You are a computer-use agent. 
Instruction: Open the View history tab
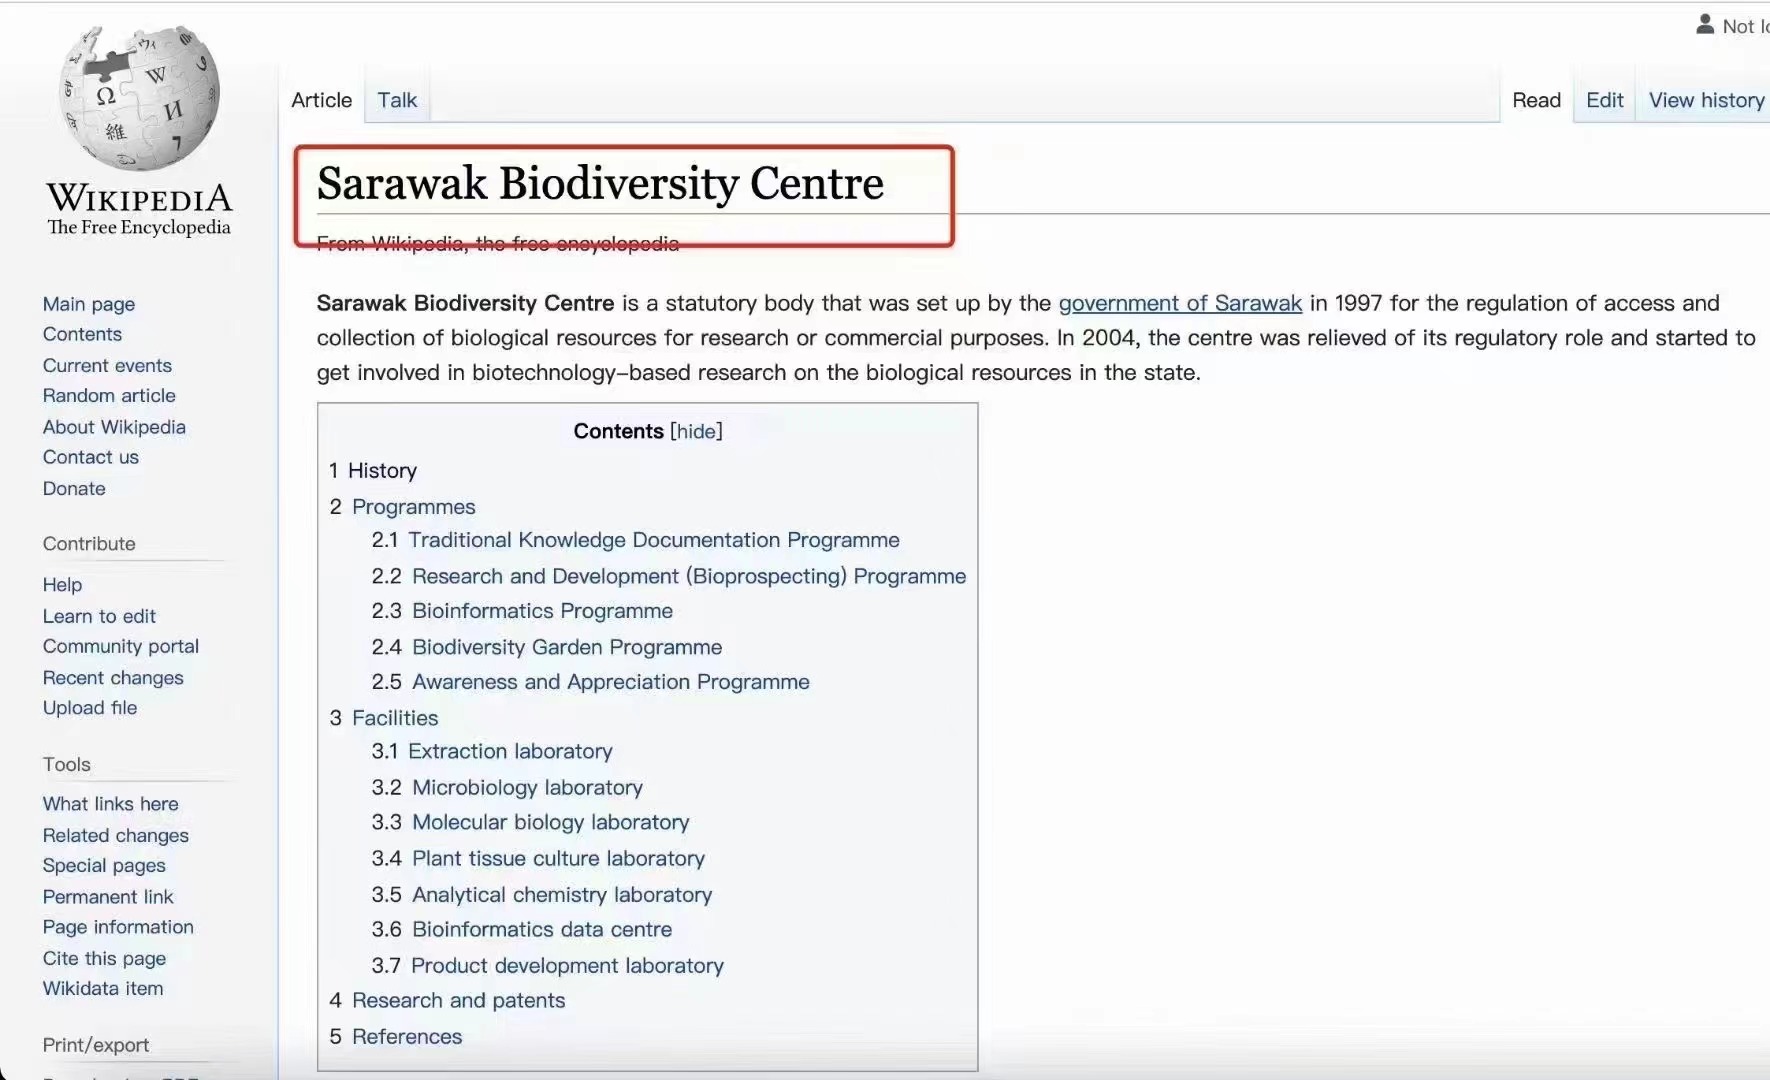[x=1706, y=100]
